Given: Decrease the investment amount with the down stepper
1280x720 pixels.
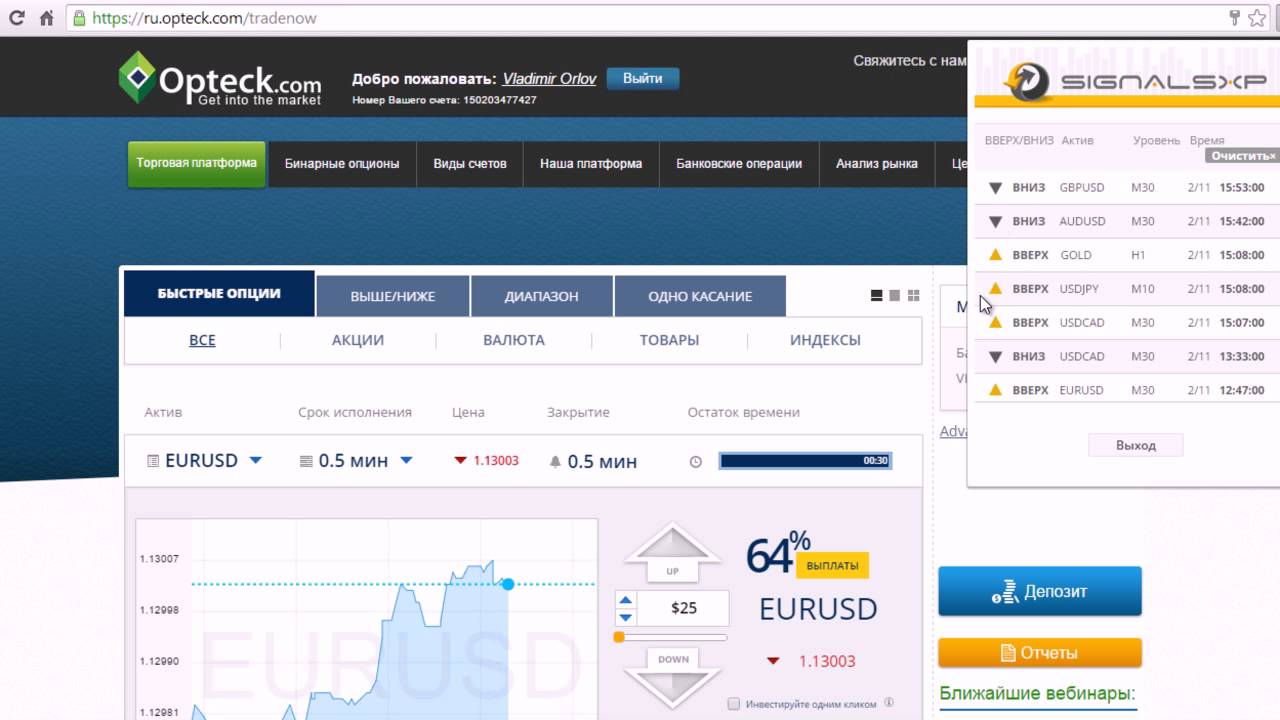Looking at the screenshot, I should (x=626, y=616).
